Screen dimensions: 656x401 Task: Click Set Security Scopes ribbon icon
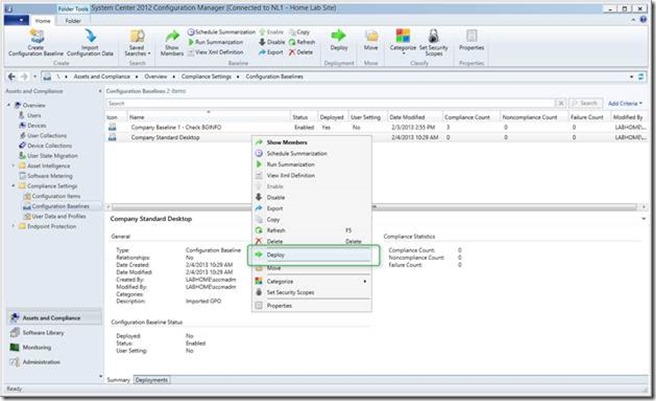(433, 42)
